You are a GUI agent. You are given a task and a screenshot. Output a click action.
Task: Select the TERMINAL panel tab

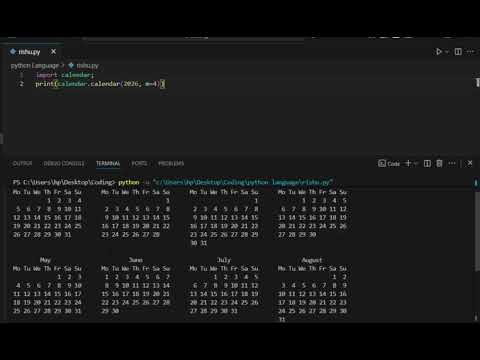click(x=108, y=163)
